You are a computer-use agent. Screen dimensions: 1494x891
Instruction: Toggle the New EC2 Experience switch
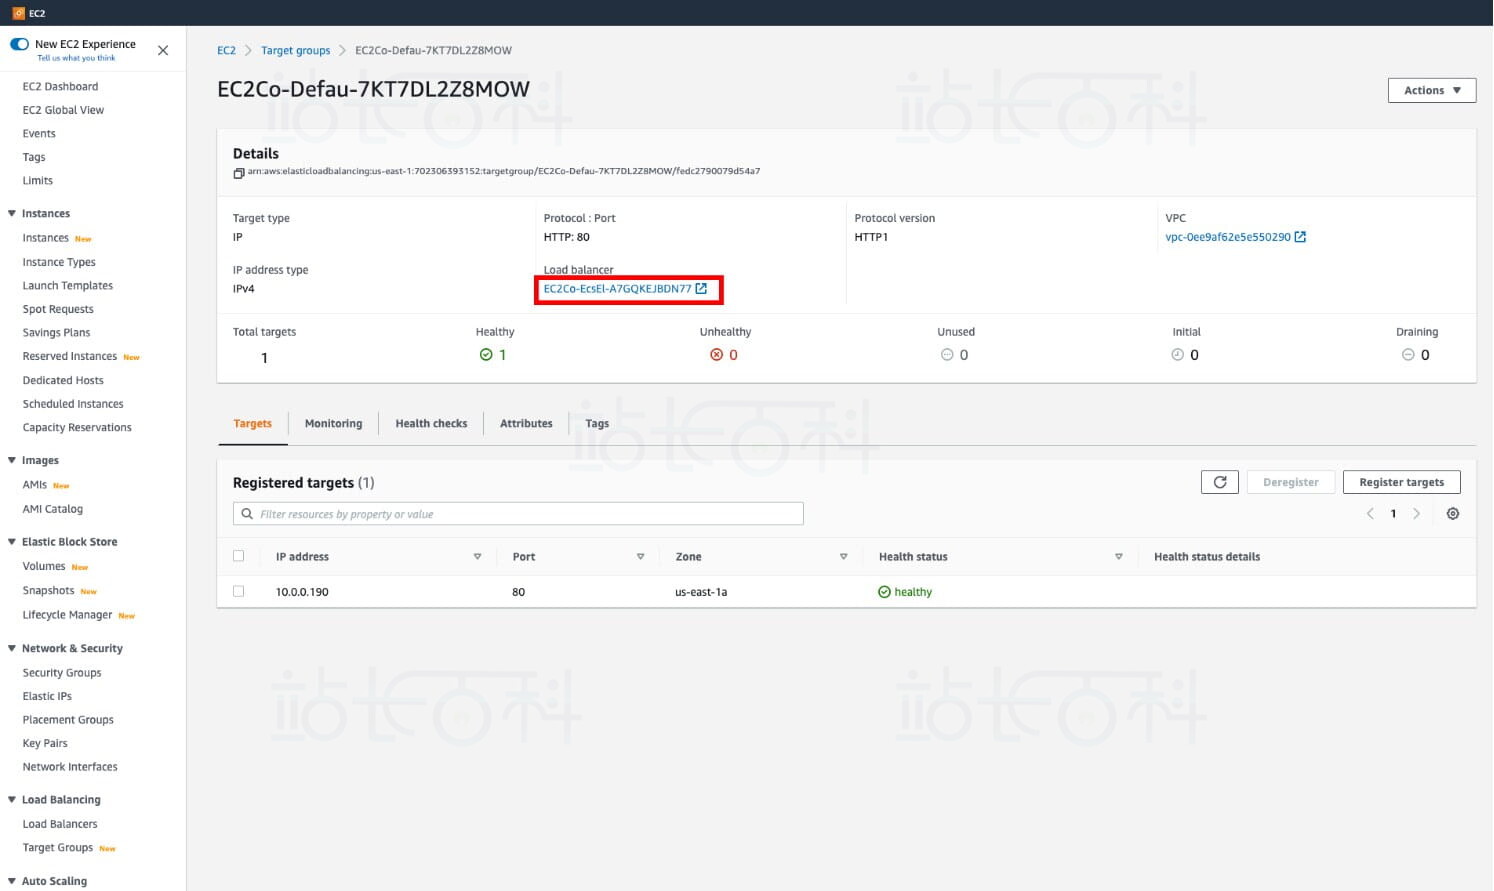19,44
